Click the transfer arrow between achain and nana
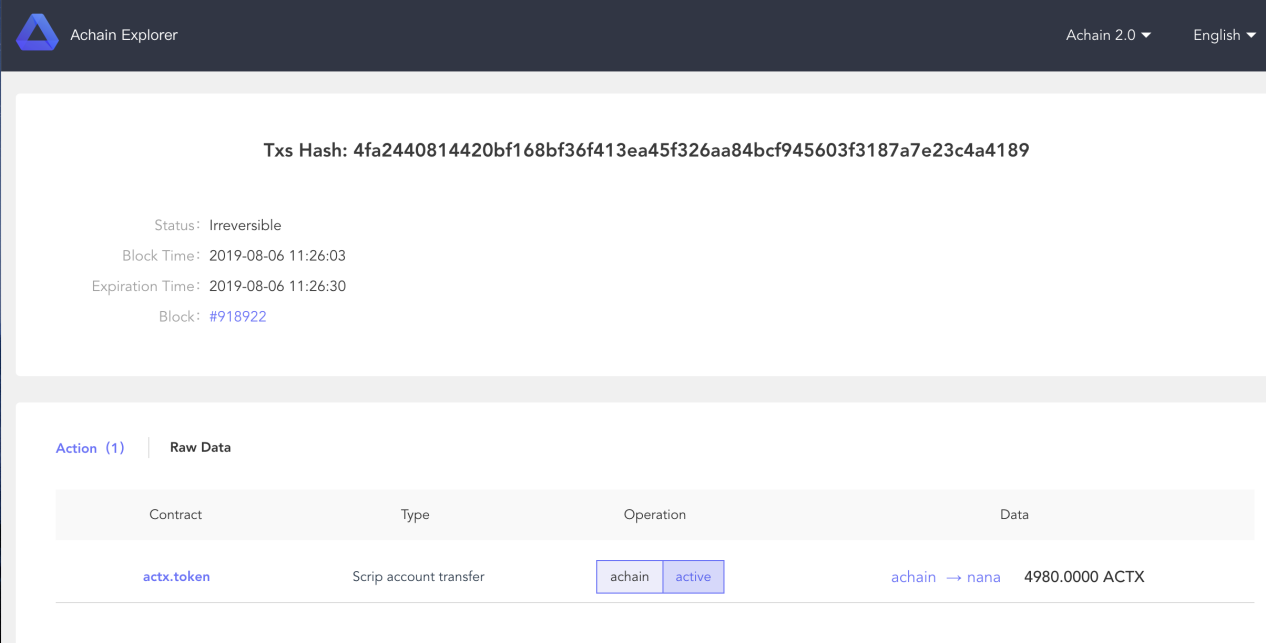This screenshot has height=643, width=1266. [x=954, y=577]
